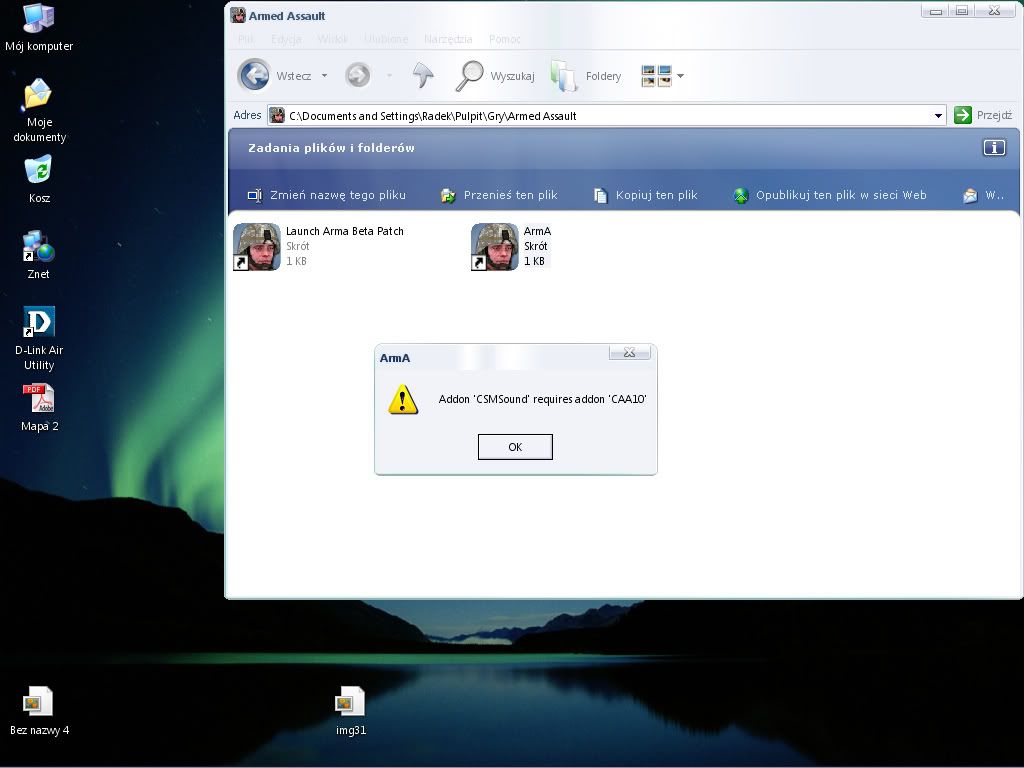1024x768 pixels.
Task: Open the Narzędzia menu
Action: click(x=448, y=39)
